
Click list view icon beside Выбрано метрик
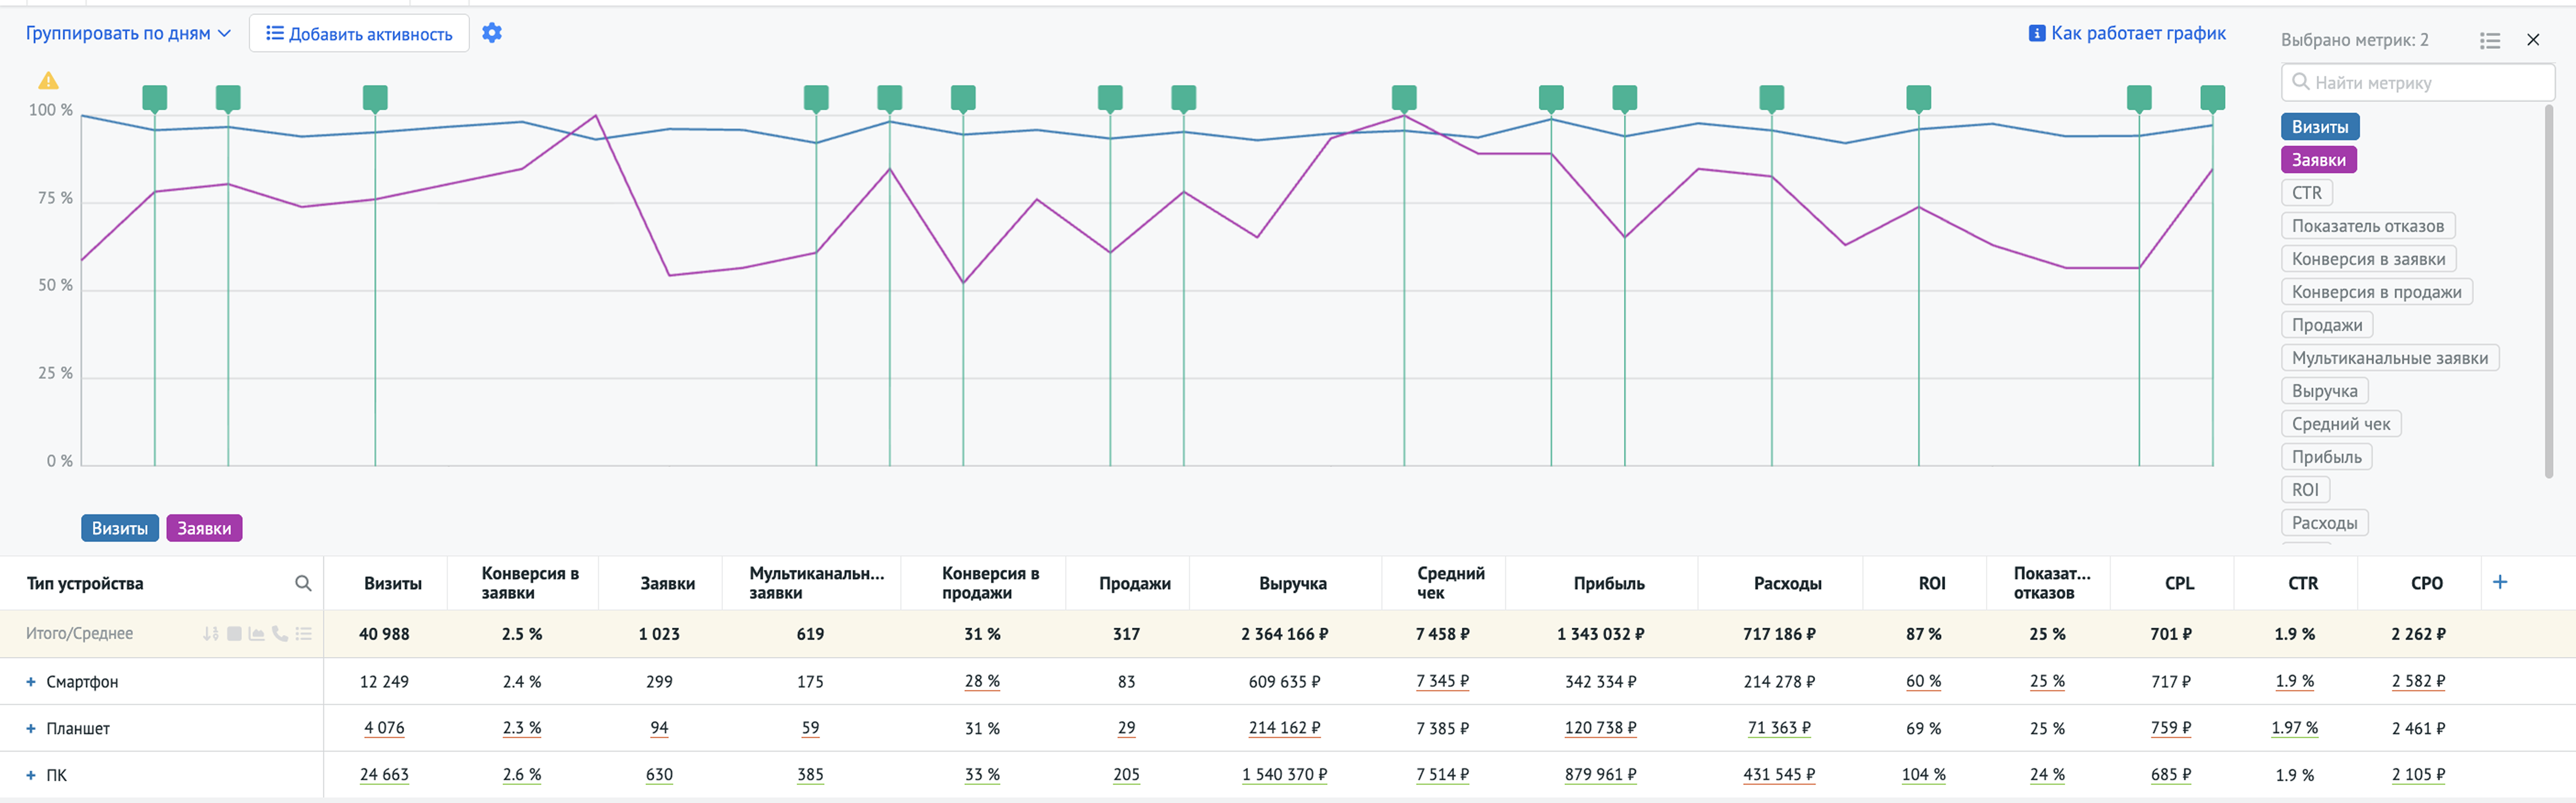[x=2489, y=40]
